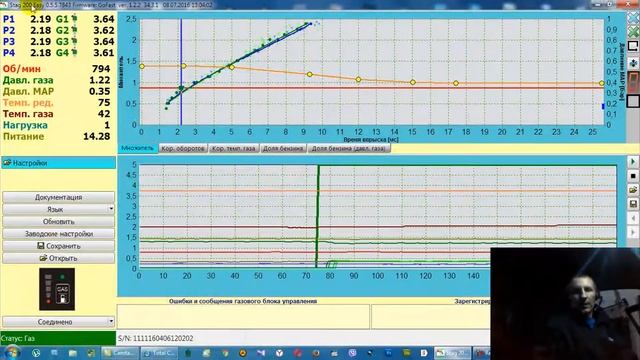Delete blue multiplier points icon

click(633, 18)
